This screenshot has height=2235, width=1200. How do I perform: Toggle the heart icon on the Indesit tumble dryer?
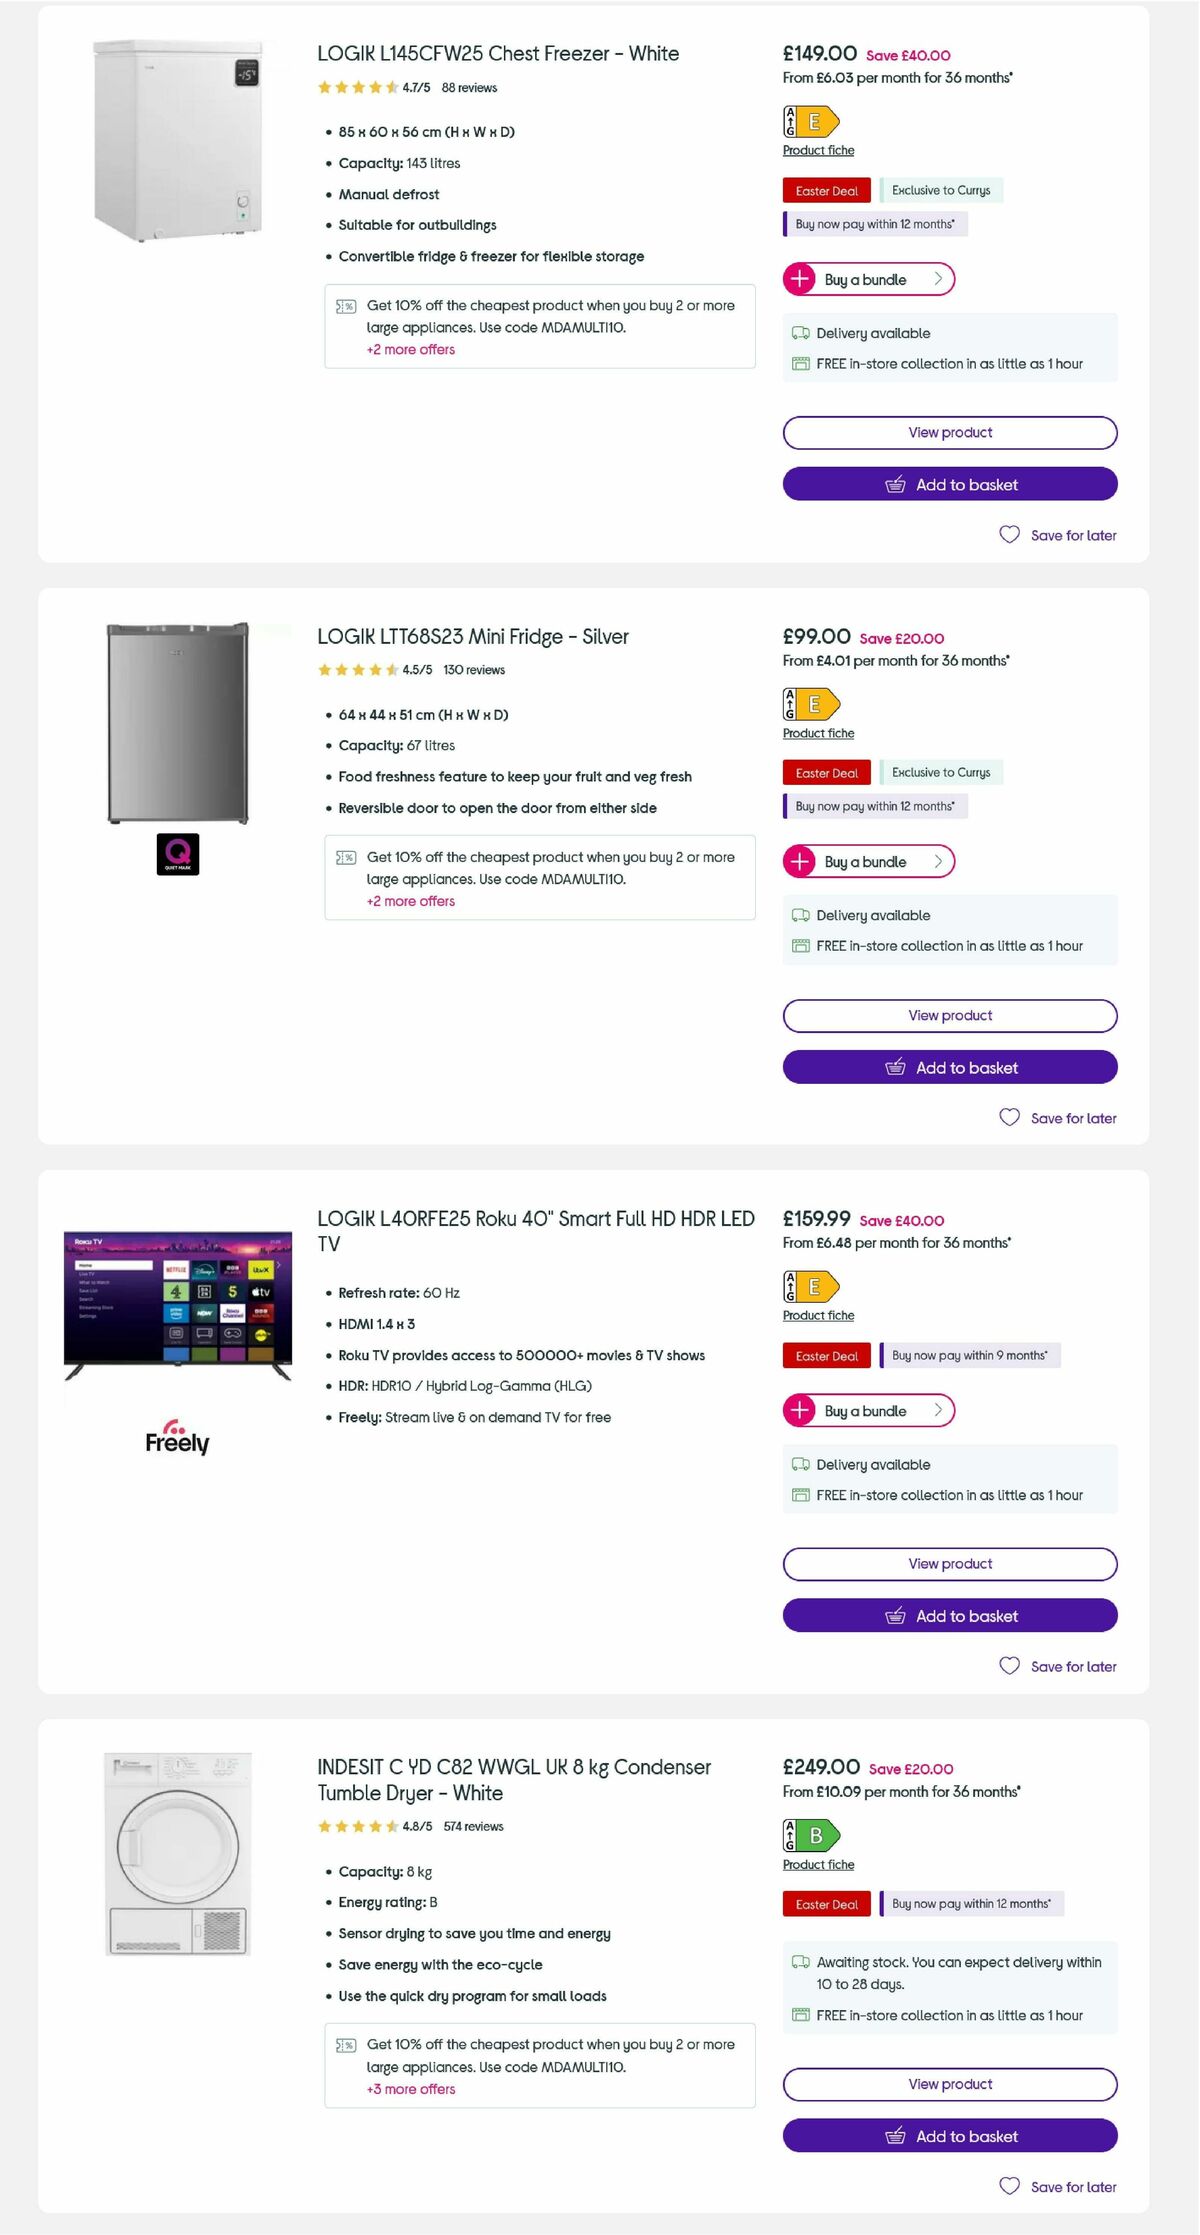click(1009, 2187)
